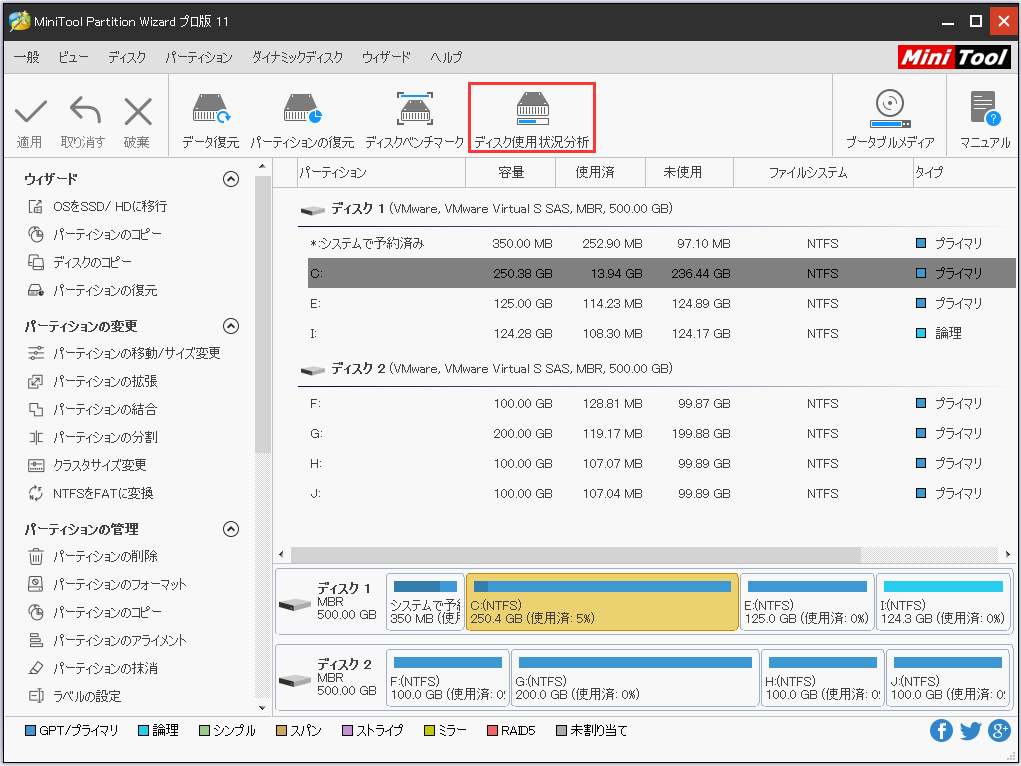The image size is (1021, 766).
Task: Click the 破棄 discard icon
Action: [x=137, y=116]
